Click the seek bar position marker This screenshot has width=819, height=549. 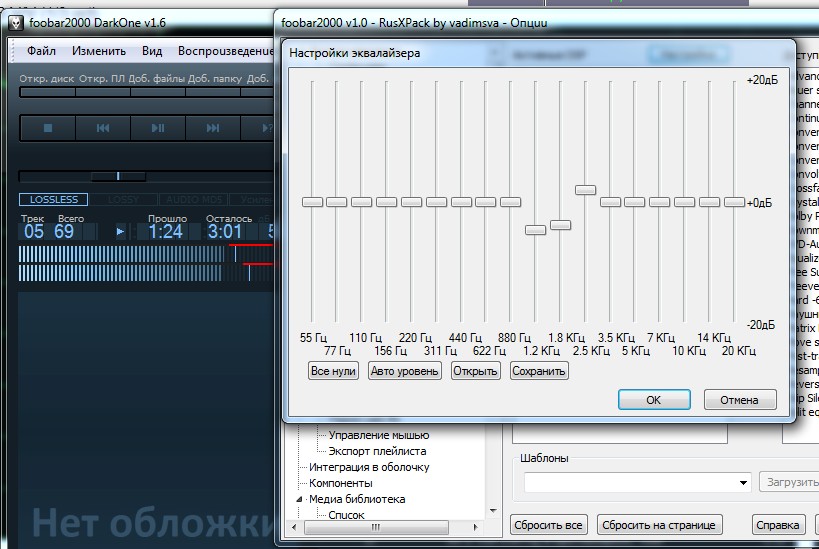point(118,176)
